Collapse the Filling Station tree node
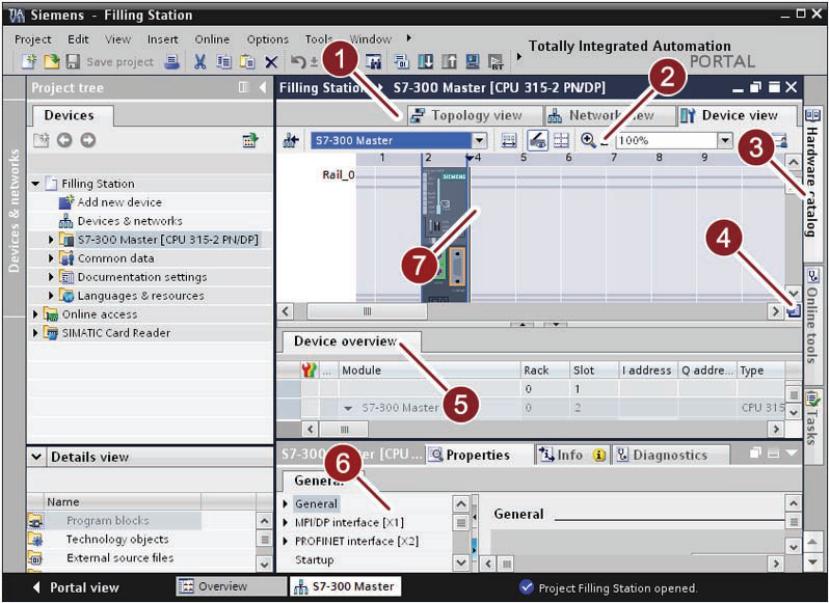Screen dimensions: 829x603 pyautogui.click(x=36, y=184)
